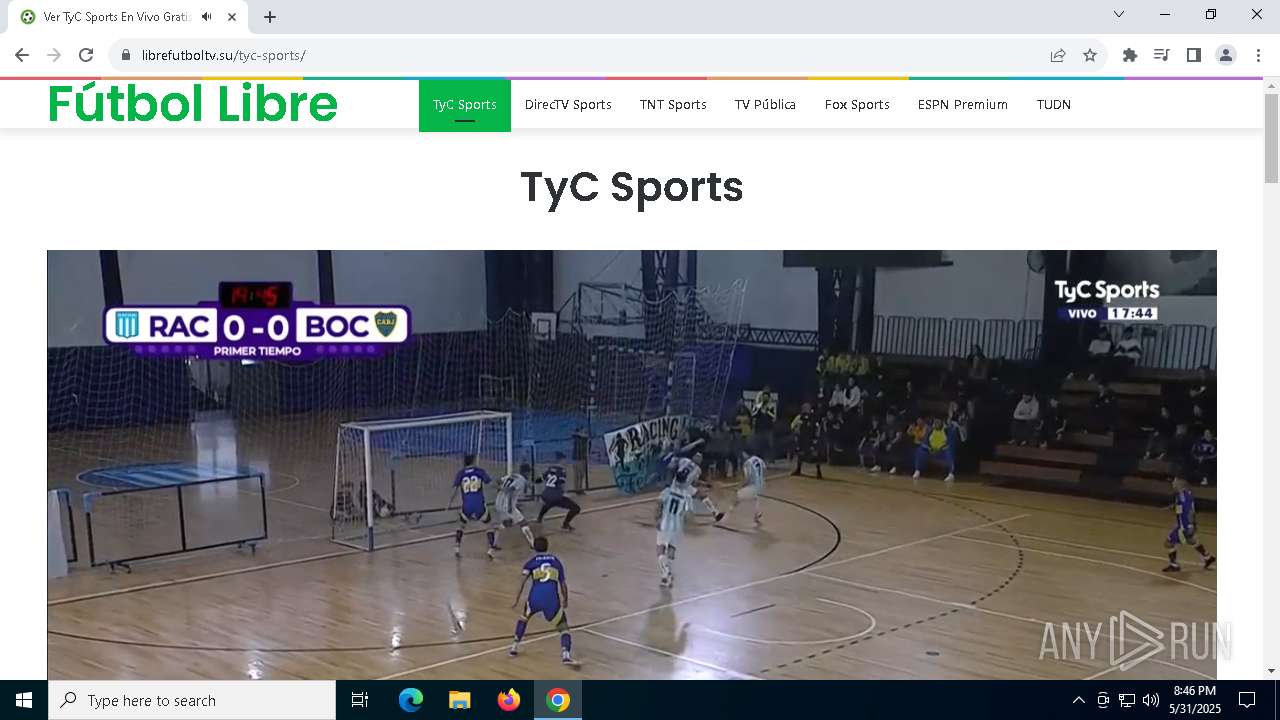Open the TNT Sports channel
Viewport: 1280px width, 720px height.
point(673,105)
